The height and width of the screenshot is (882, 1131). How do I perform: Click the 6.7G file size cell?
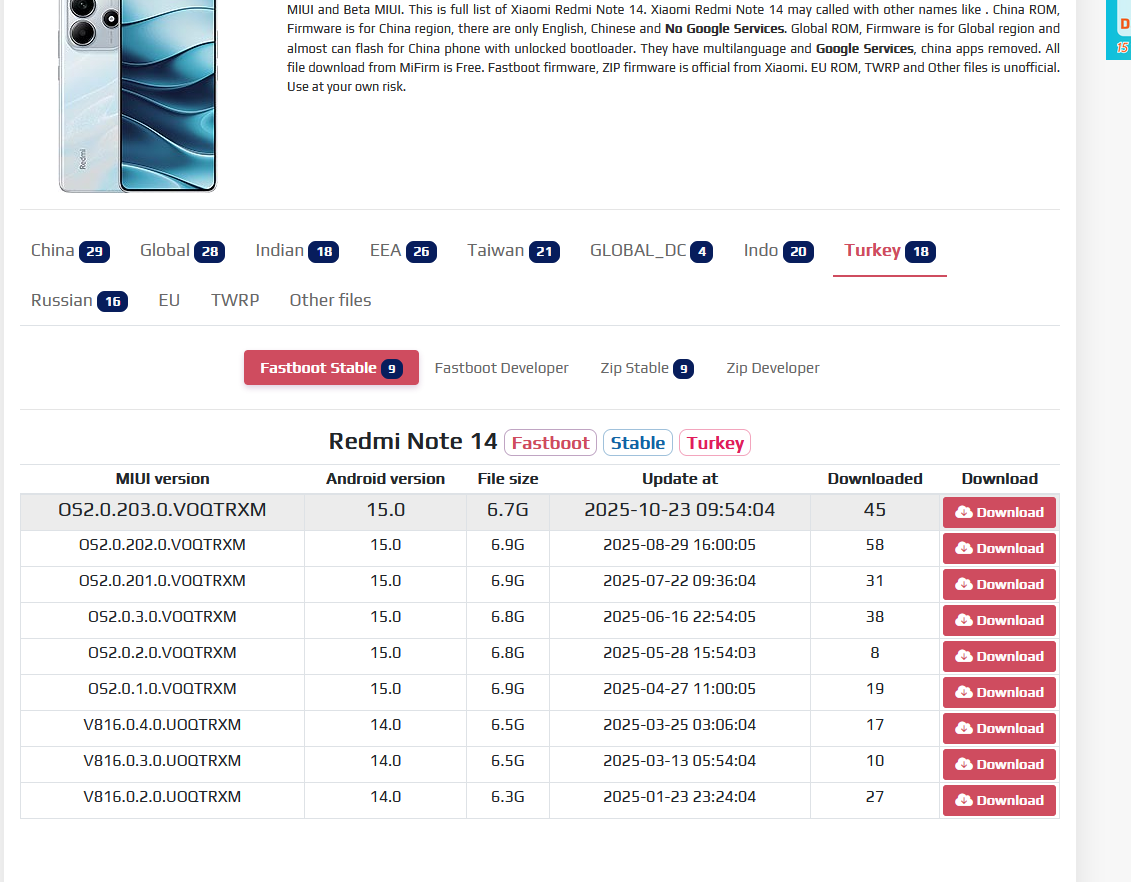pyautogui.click(x=508, y=510)
